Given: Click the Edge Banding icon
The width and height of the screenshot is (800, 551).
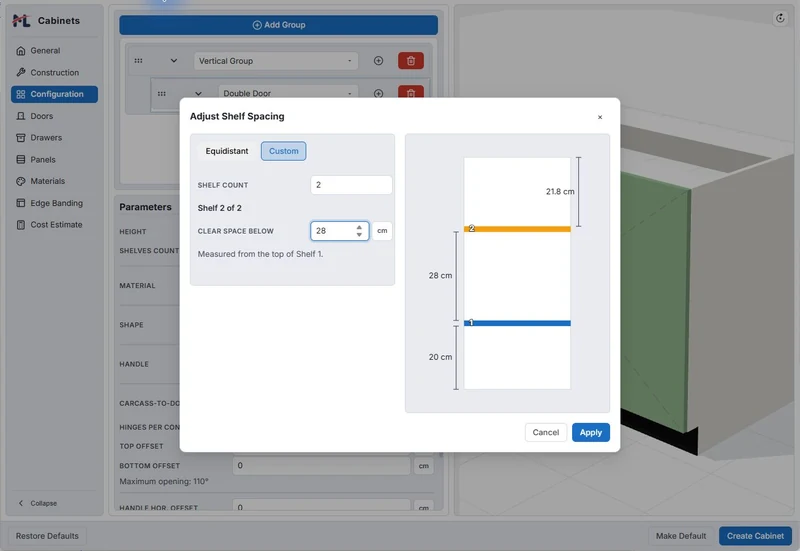Looking at the screenshot, I should tap(20, 203).
